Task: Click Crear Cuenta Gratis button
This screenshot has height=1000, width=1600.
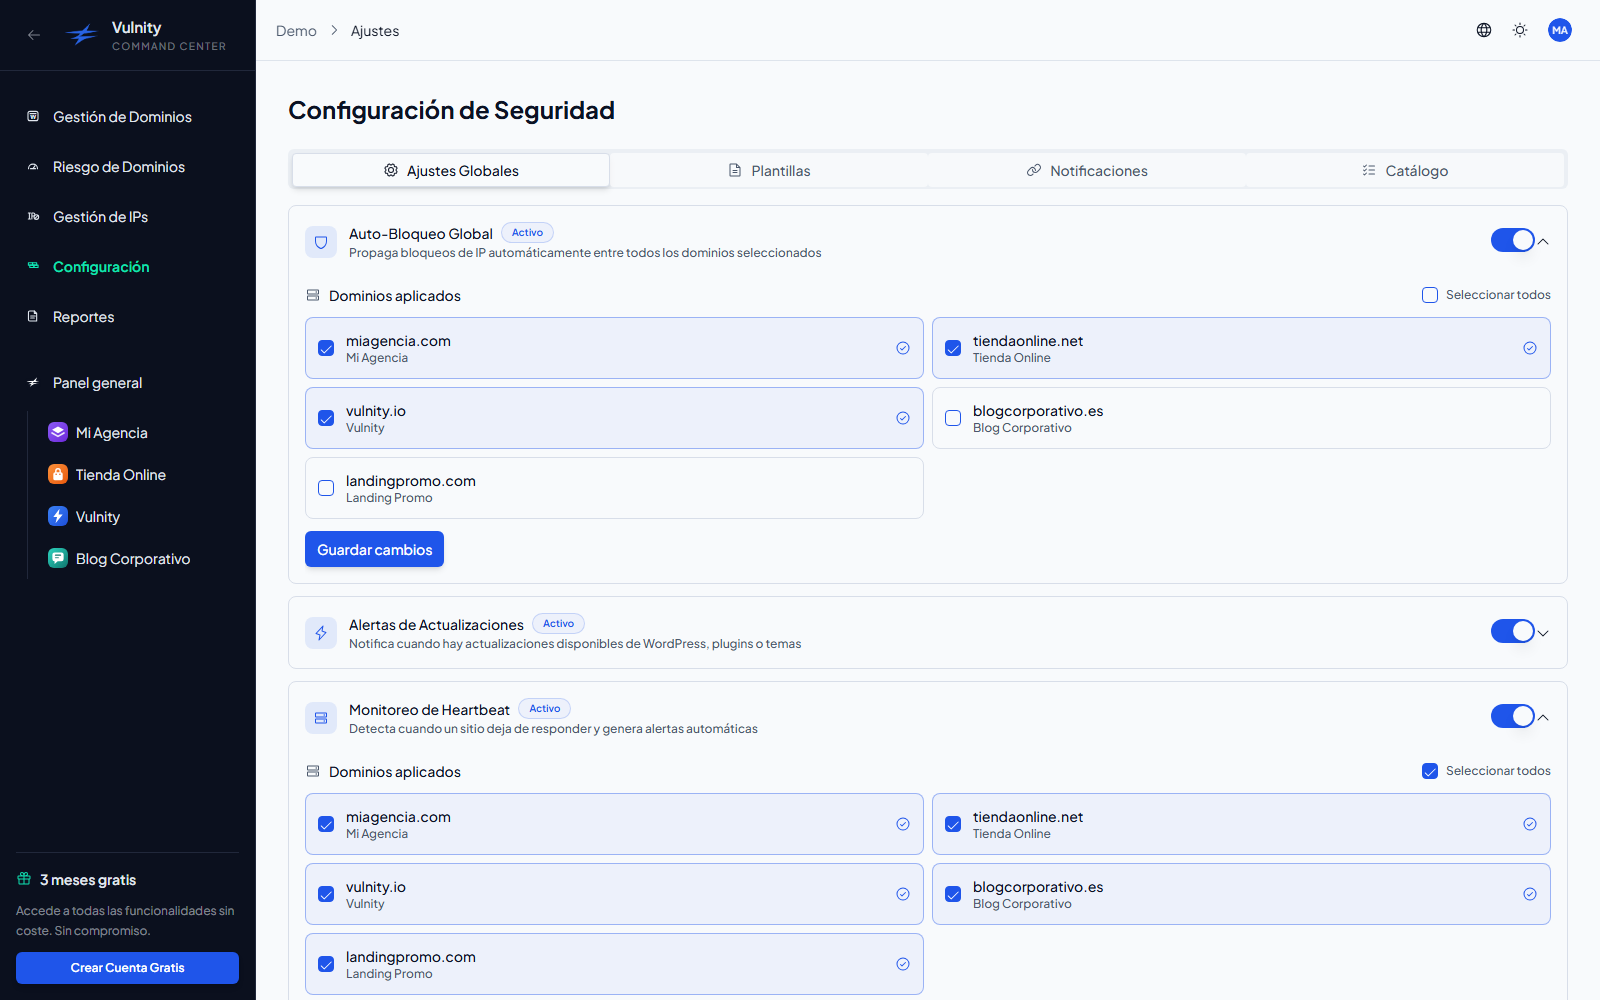Action: 127,968
